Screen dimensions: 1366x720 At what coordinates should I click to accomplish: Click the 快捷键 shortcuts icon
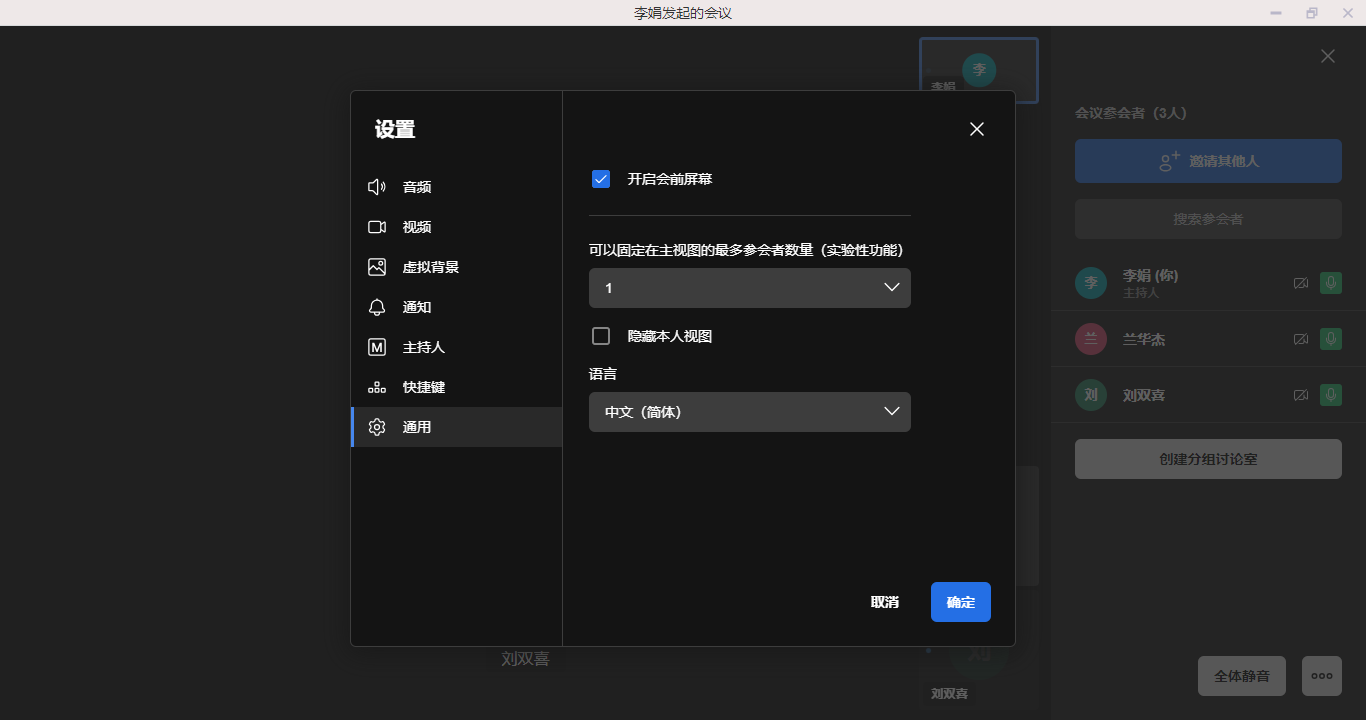377,387
